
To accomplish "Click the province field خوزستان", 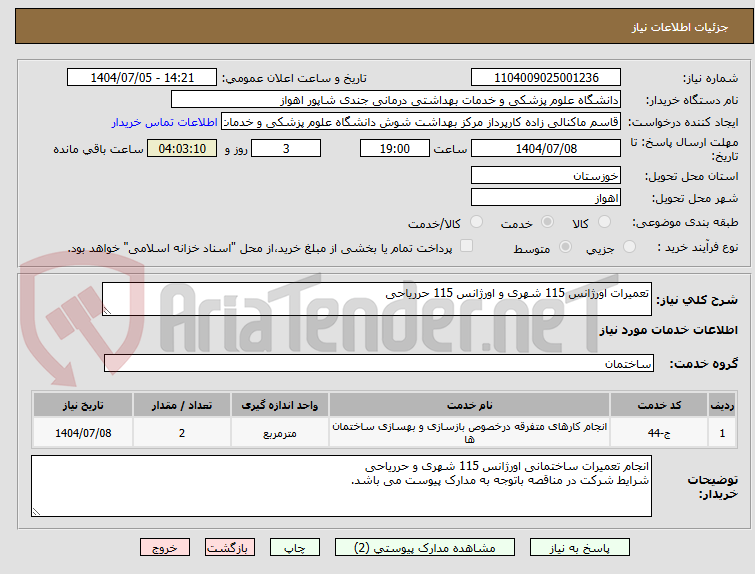I will click(x=546, y=176).
